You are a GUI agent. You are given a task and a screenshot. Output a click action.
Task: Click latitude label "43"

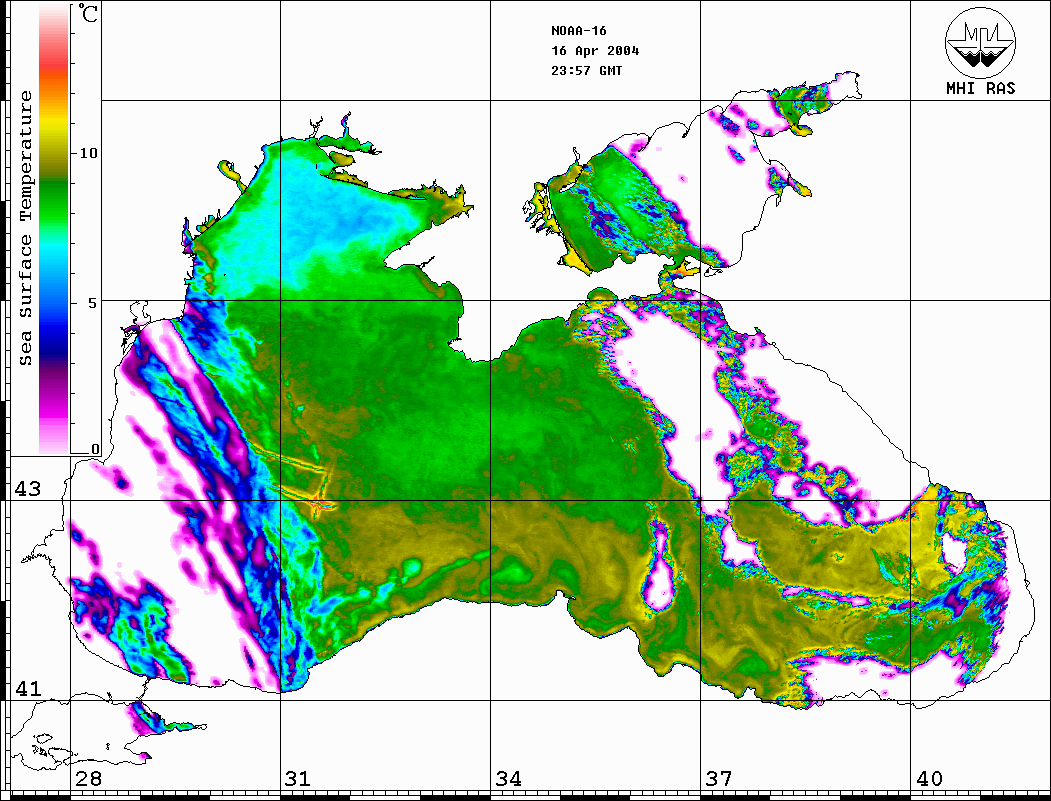click(x=27, y=489)
